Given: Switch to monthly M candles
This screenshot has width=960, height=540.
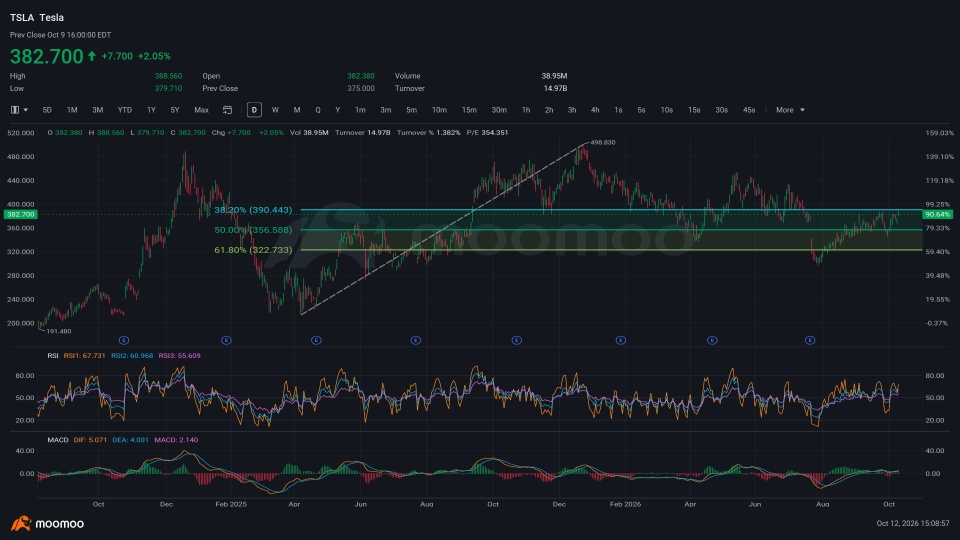Looking at the screenshot, I should (x=297, y=110).
